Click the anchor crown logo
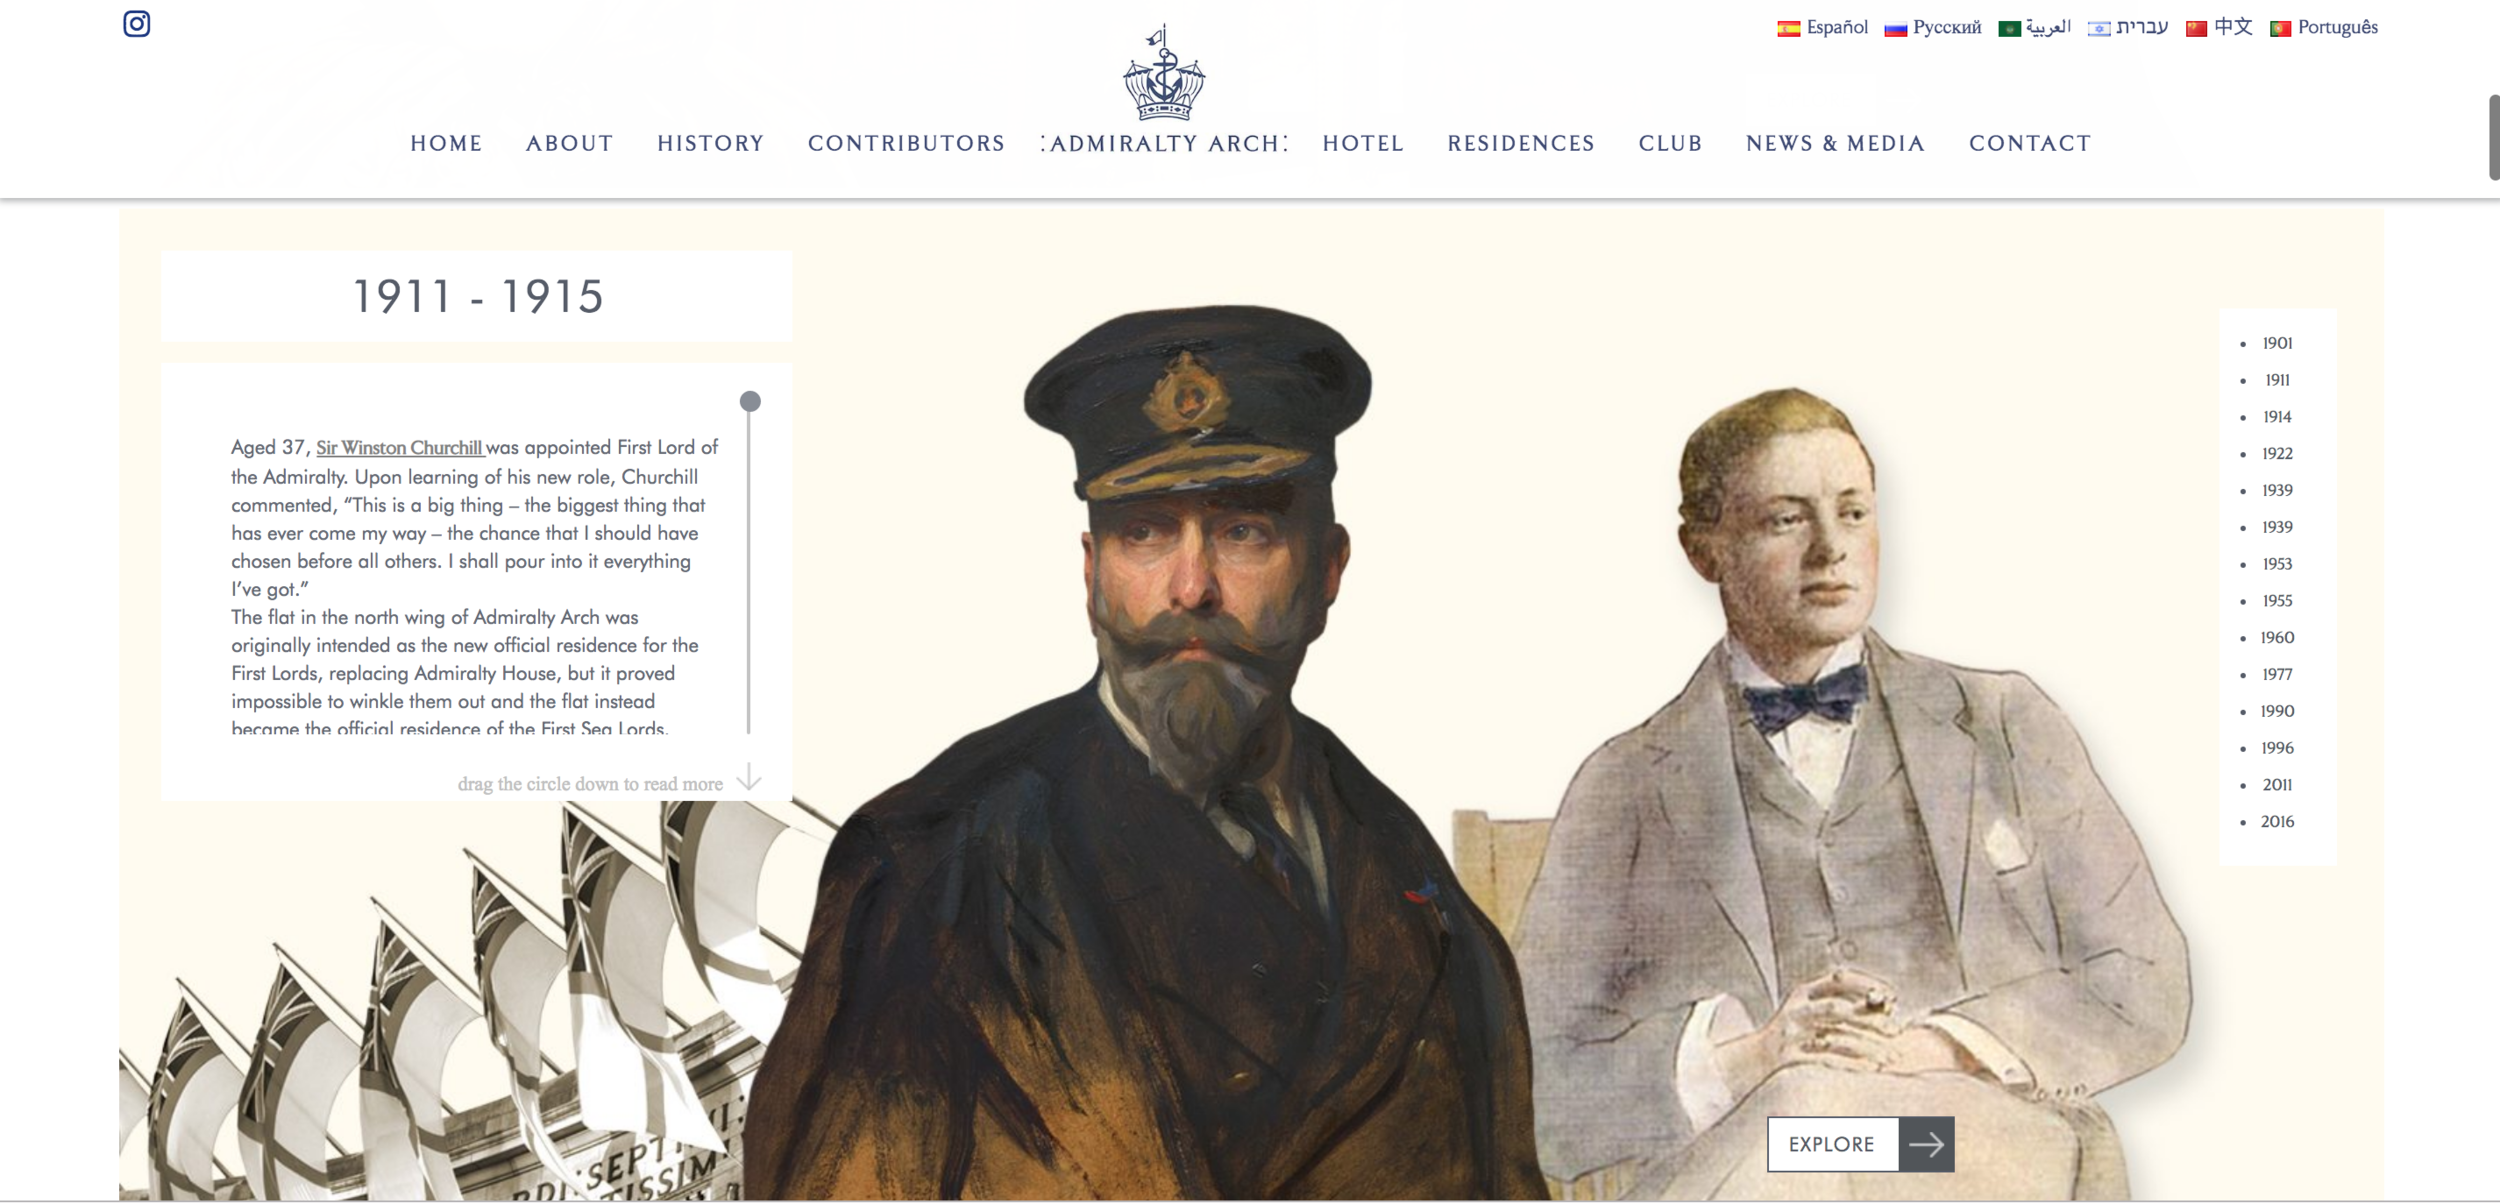The width and height of the screenshot is (2500, 1204). pyautogui.click(x=1164, y=73)
